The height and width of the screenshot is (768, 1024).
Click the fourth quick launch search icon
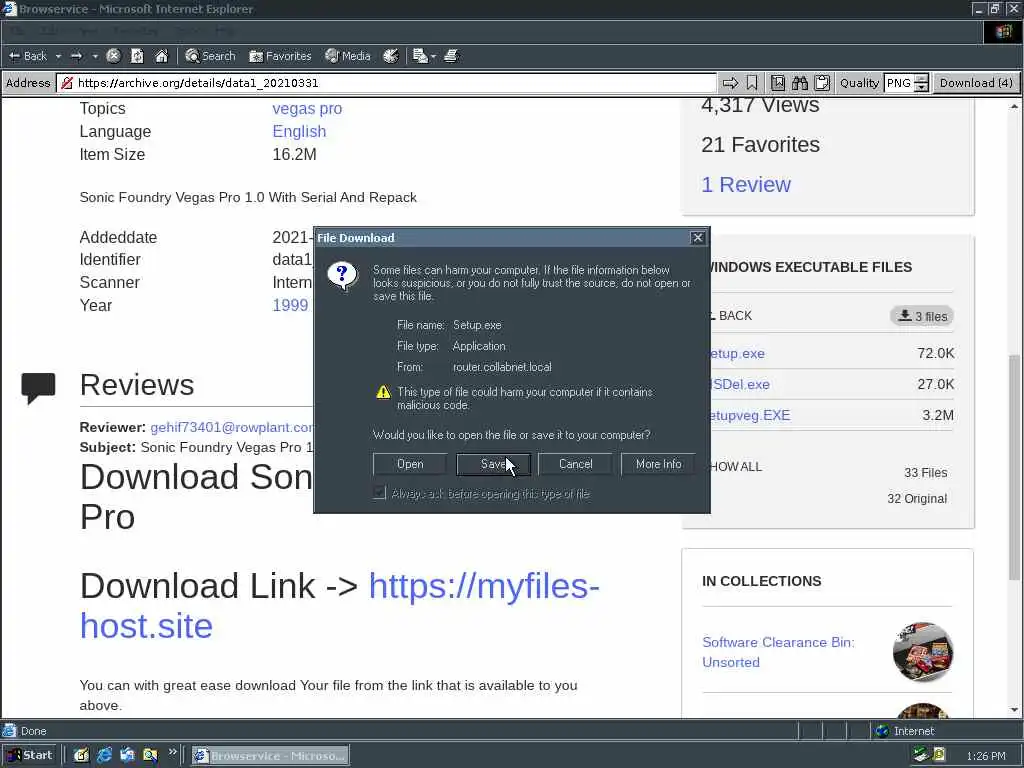coord(150,756)
